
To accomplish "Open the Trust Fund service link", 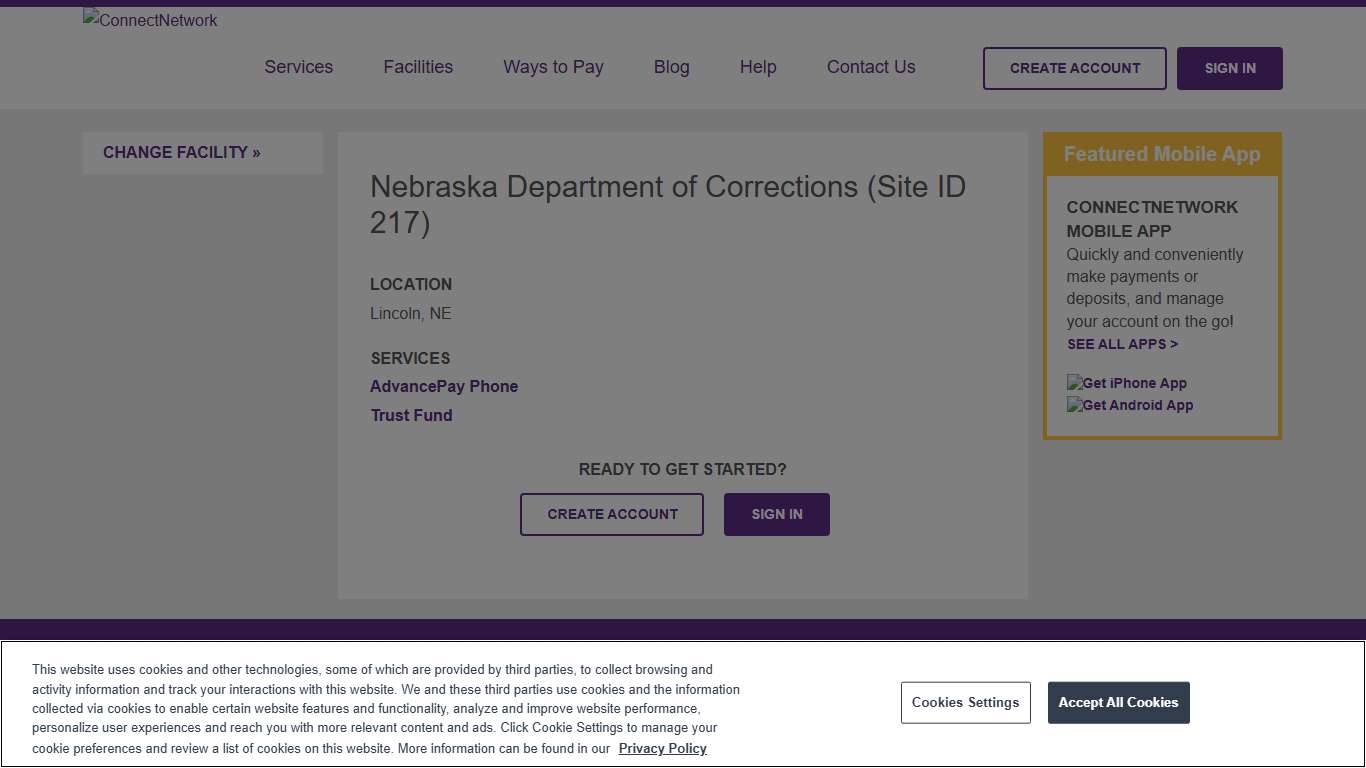I will [x=411, y=415].
